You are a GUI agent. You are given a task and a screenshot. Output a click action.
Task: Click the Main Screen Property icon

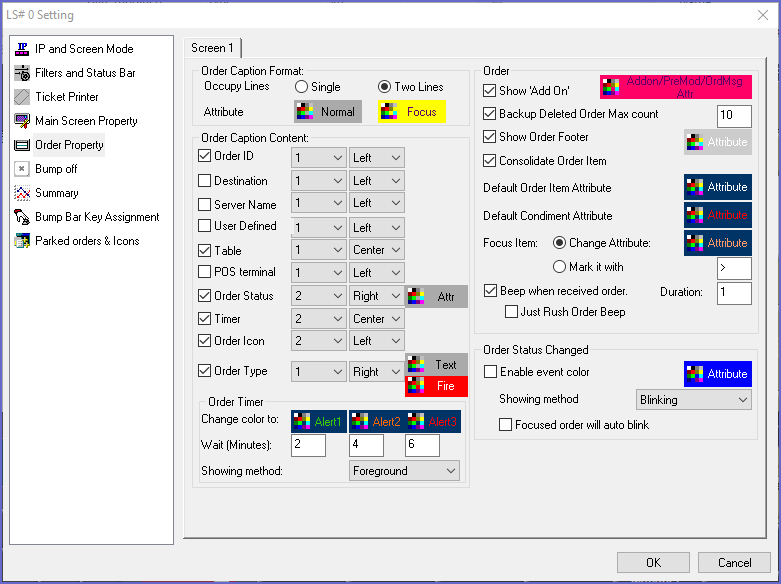click(x=22, y=121)
